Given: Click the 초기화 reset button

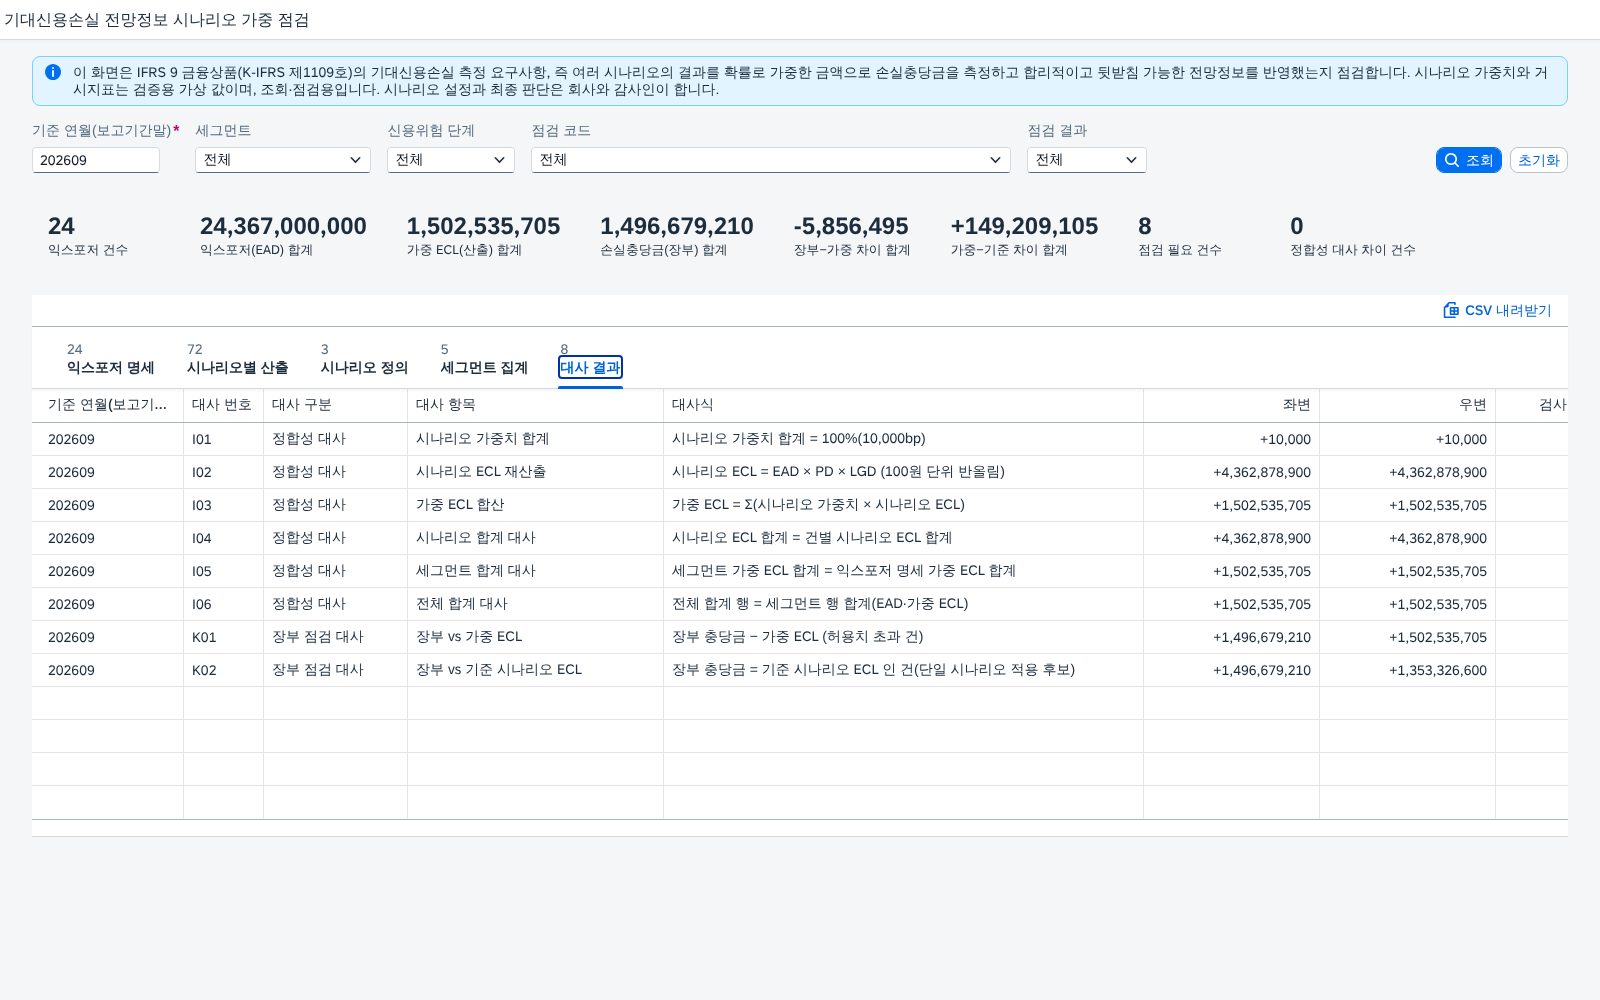Looking at the screenshot, I should click(1538, 160).
